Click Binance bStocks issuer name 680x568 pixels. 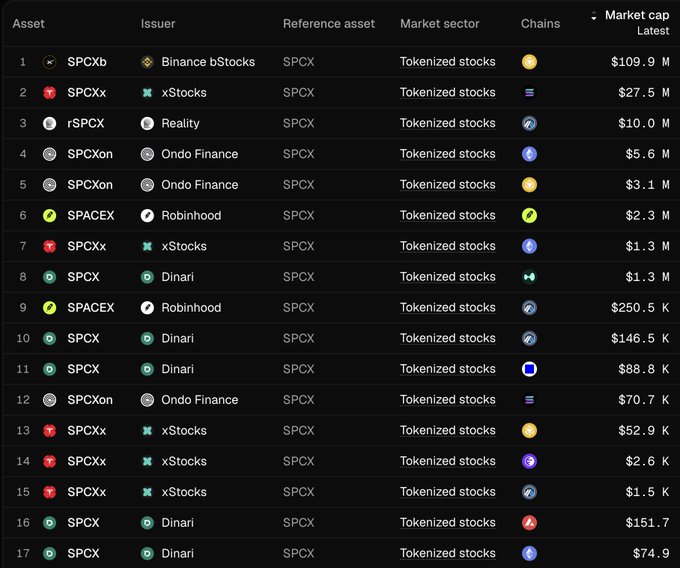[208, 62]
